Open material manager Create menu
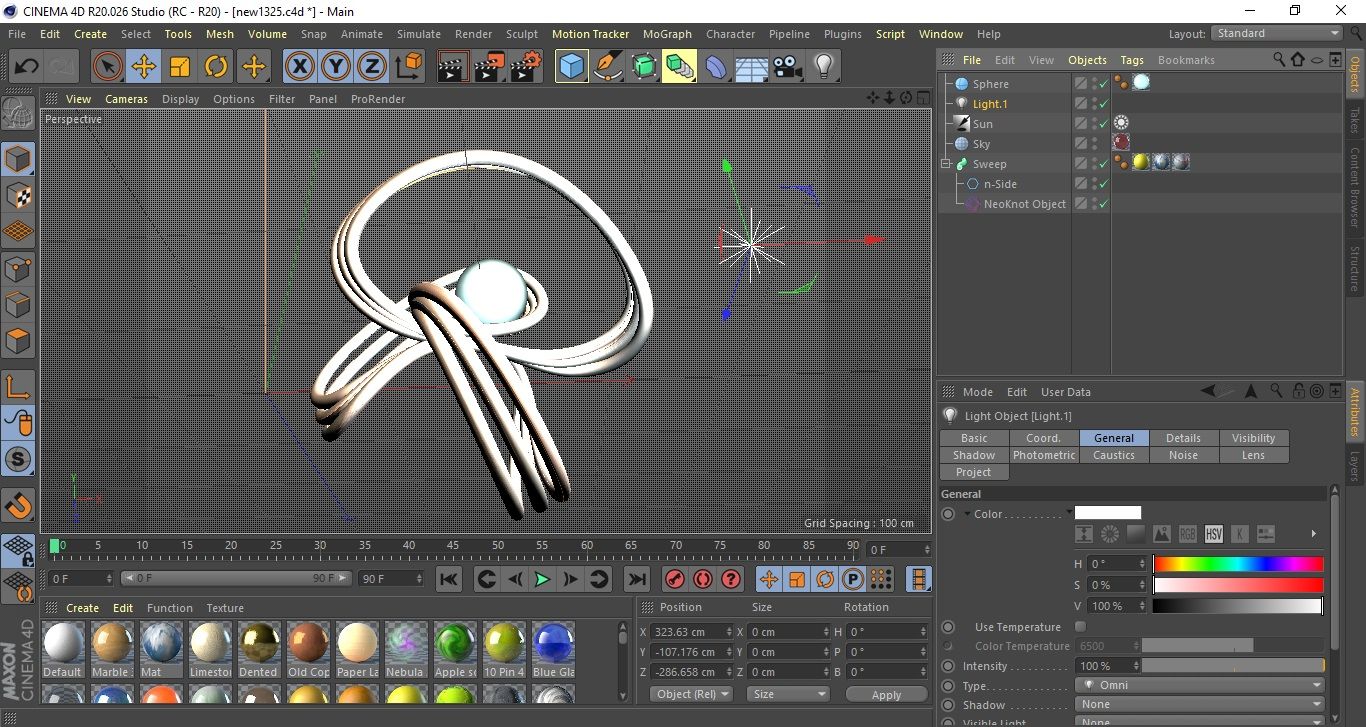 (82, 608)
